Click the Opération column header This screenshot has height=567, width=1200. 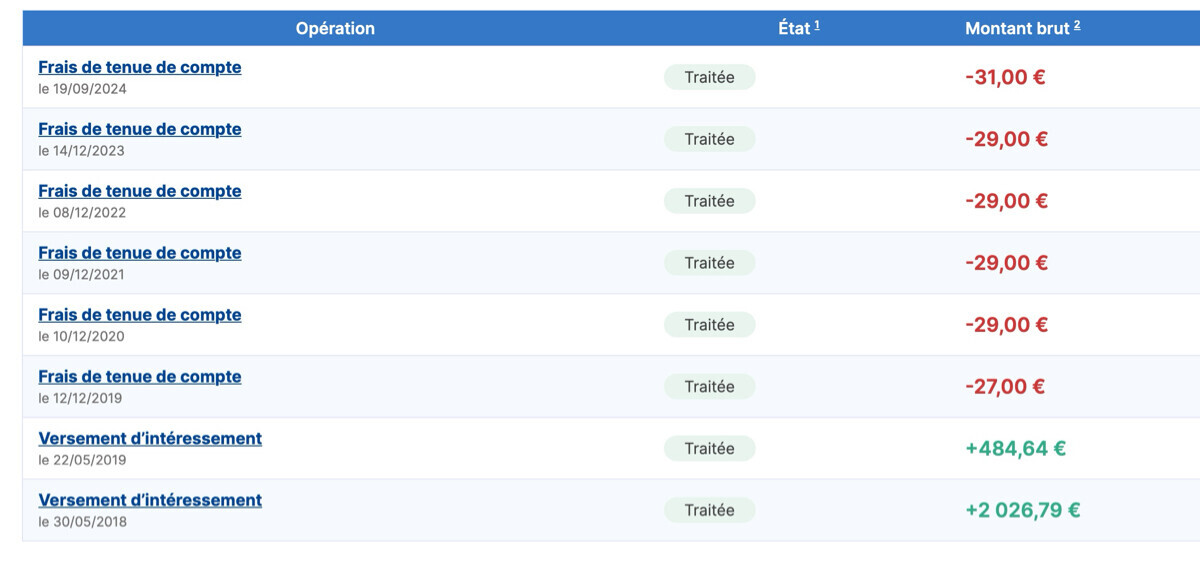(335, 29)
